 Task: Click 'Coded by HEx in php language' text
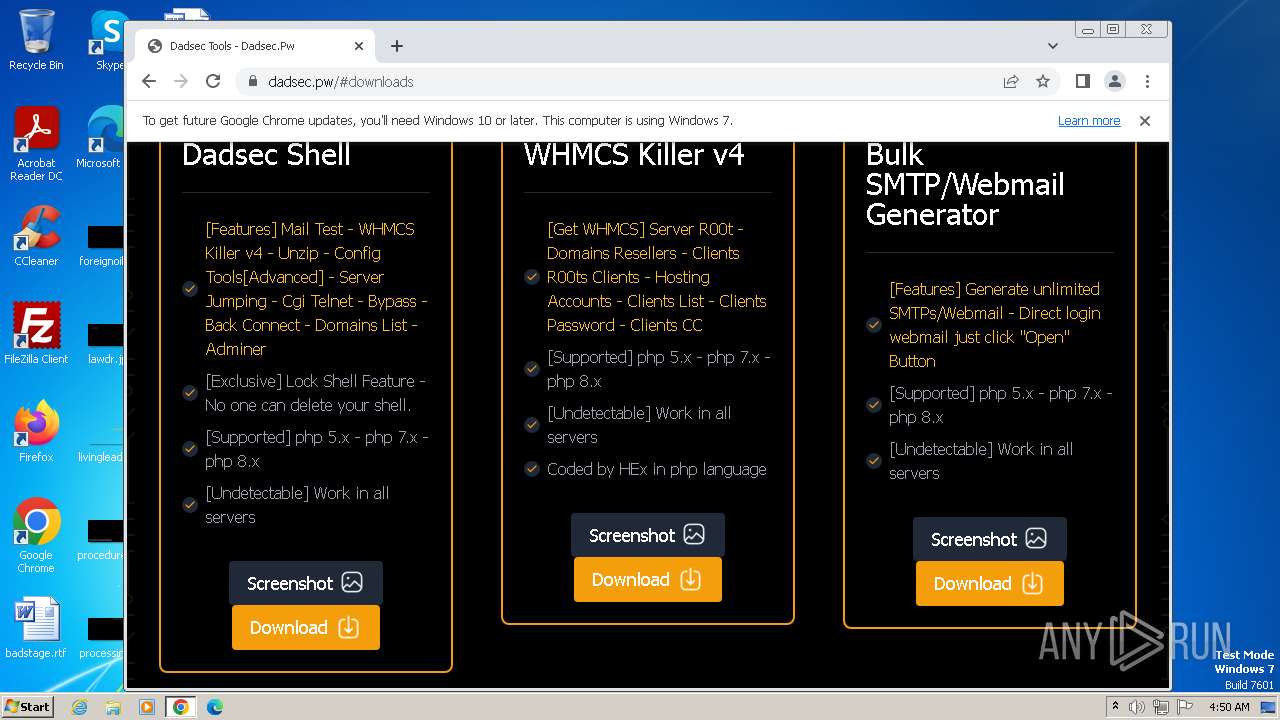(657, 469)
